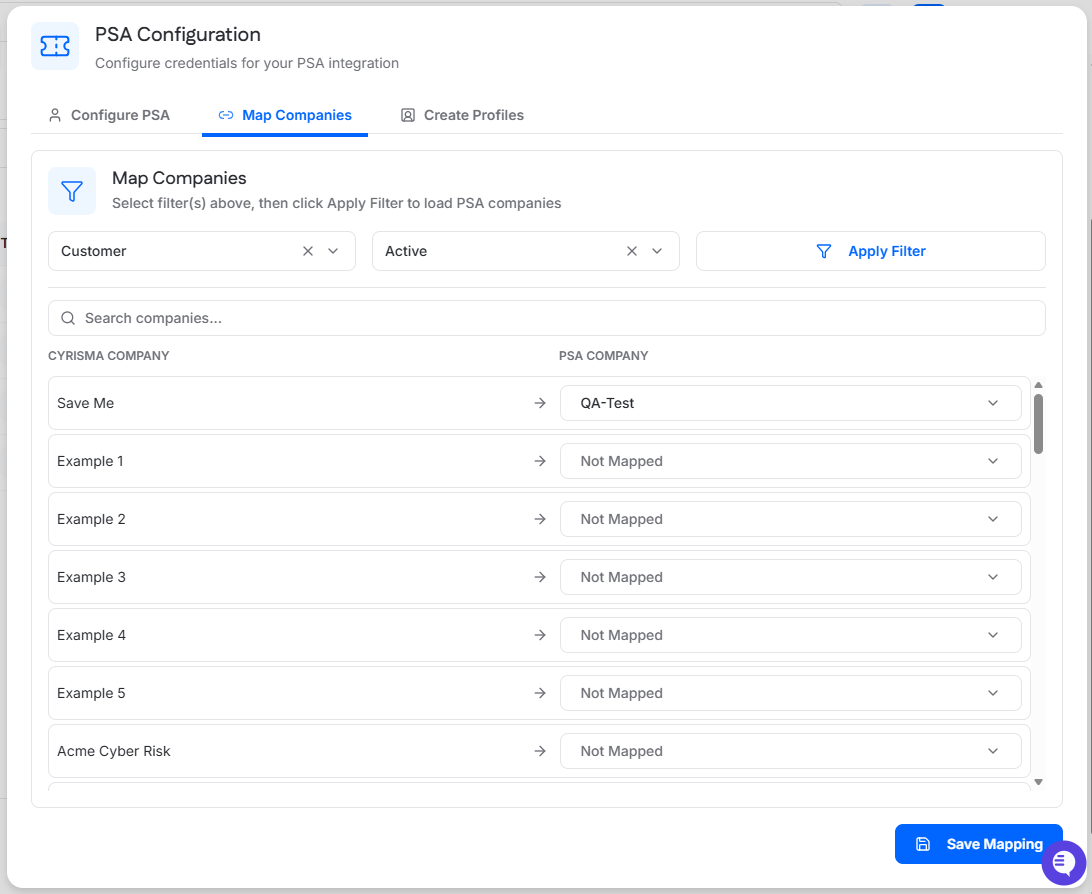This screenshot has height=894, width=1092.
Task: Click the search magnifier icon
Action: point(68,318)
